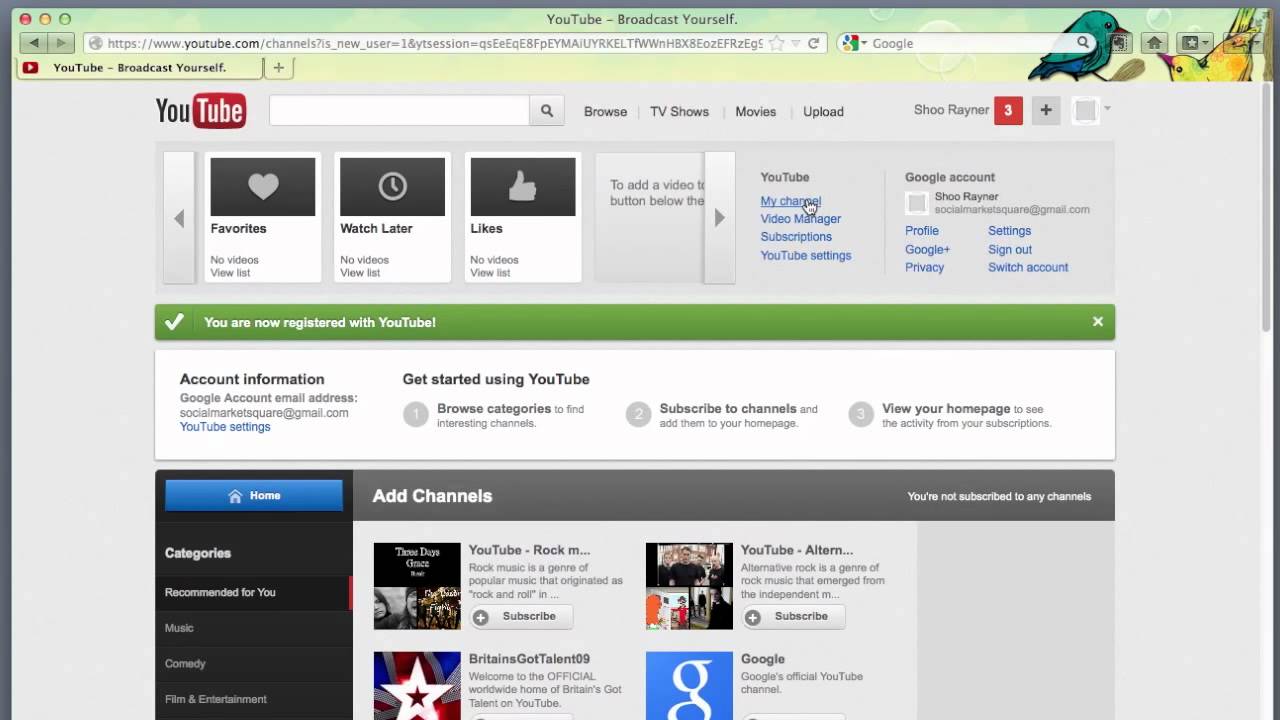Click View list under Watch Later
Screen dimensions: 1280x720
coord(360,273)
